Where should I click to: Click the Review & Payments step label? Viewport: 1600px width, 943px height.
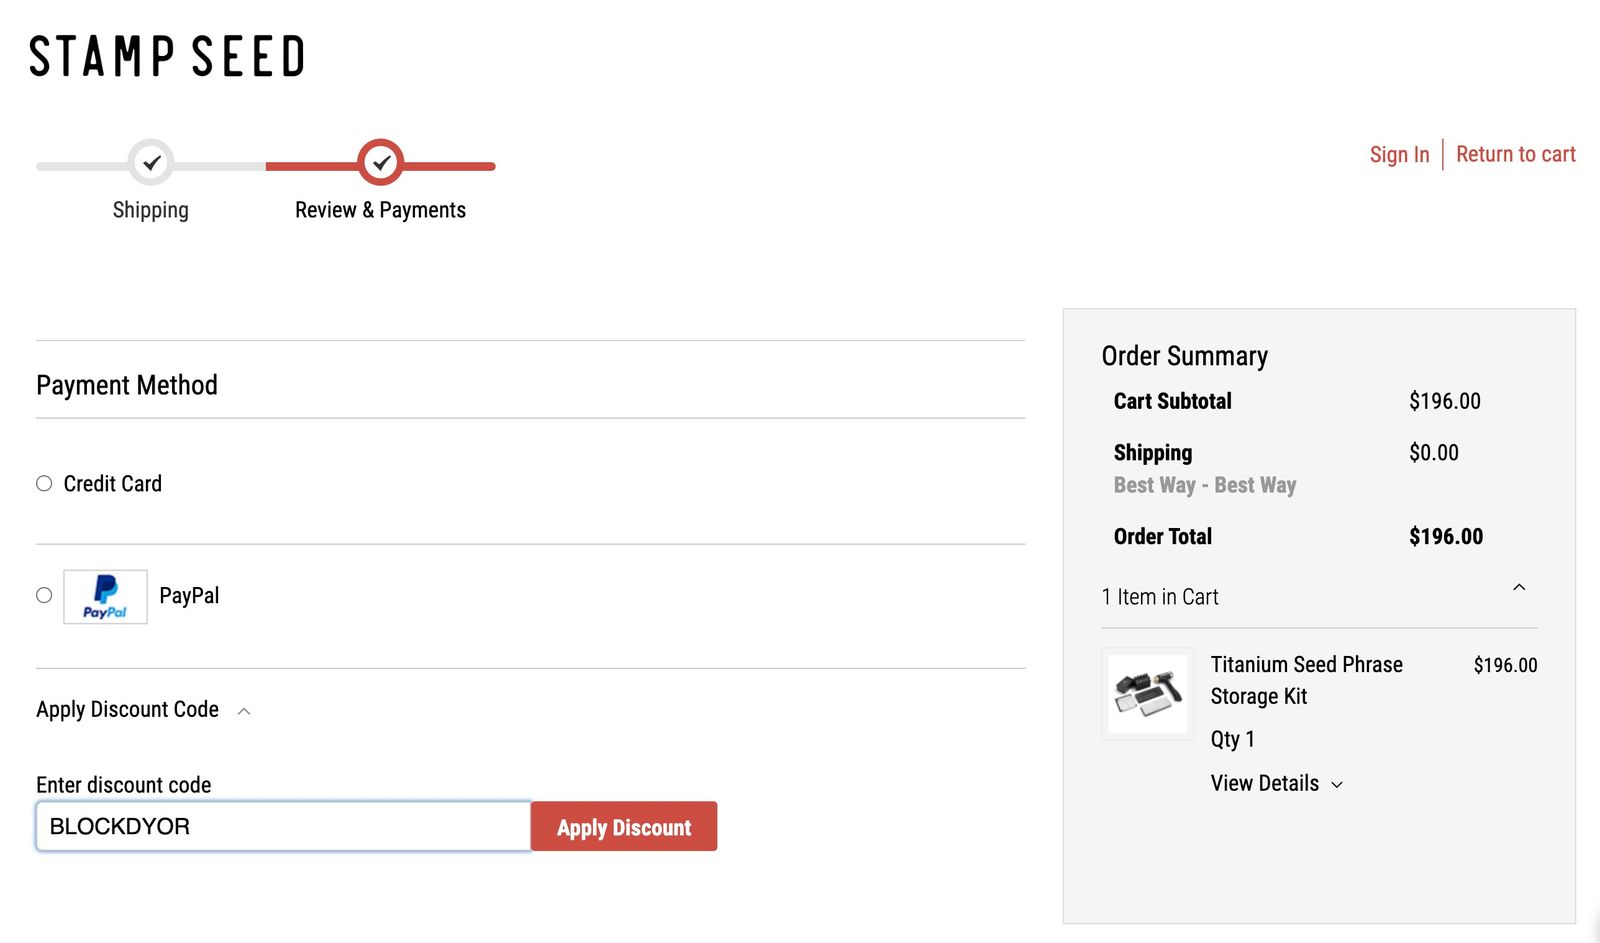point(380,210)
